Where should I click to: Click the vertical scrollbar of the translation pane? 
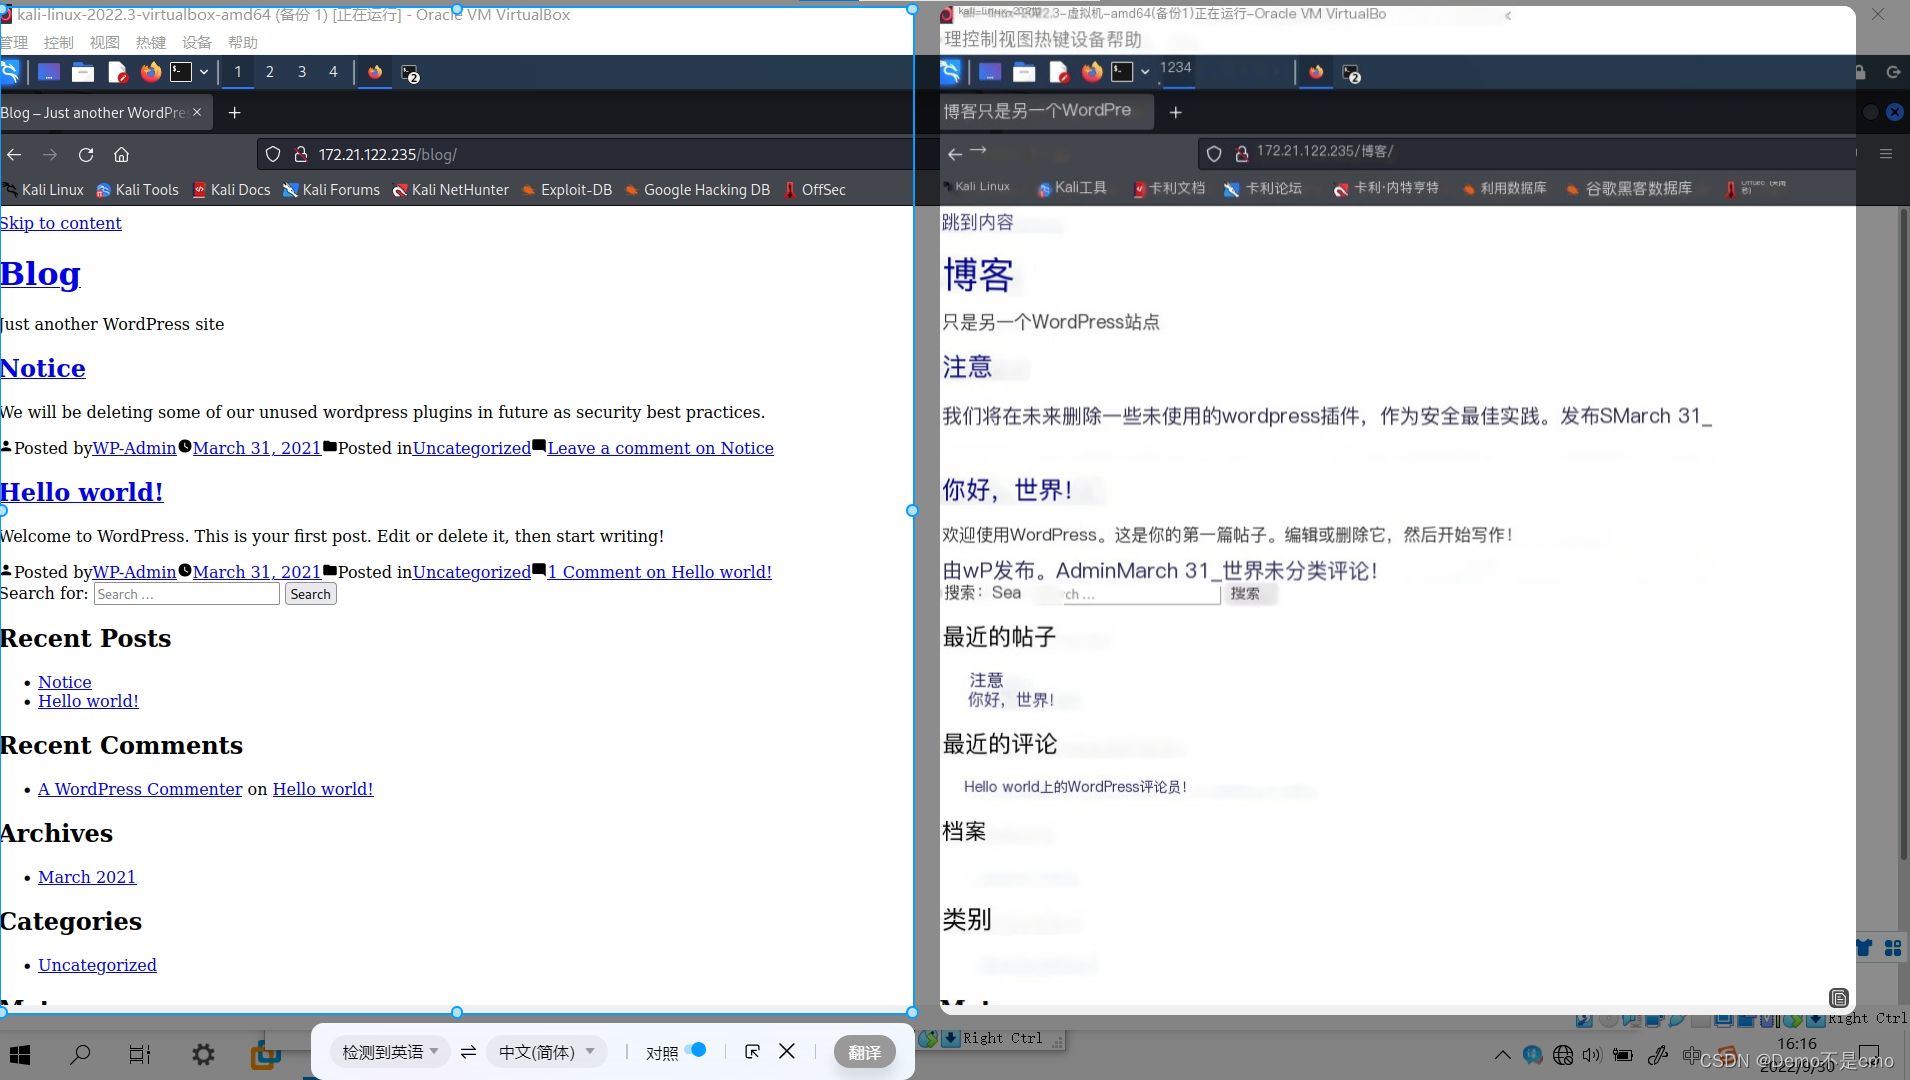1903,535
